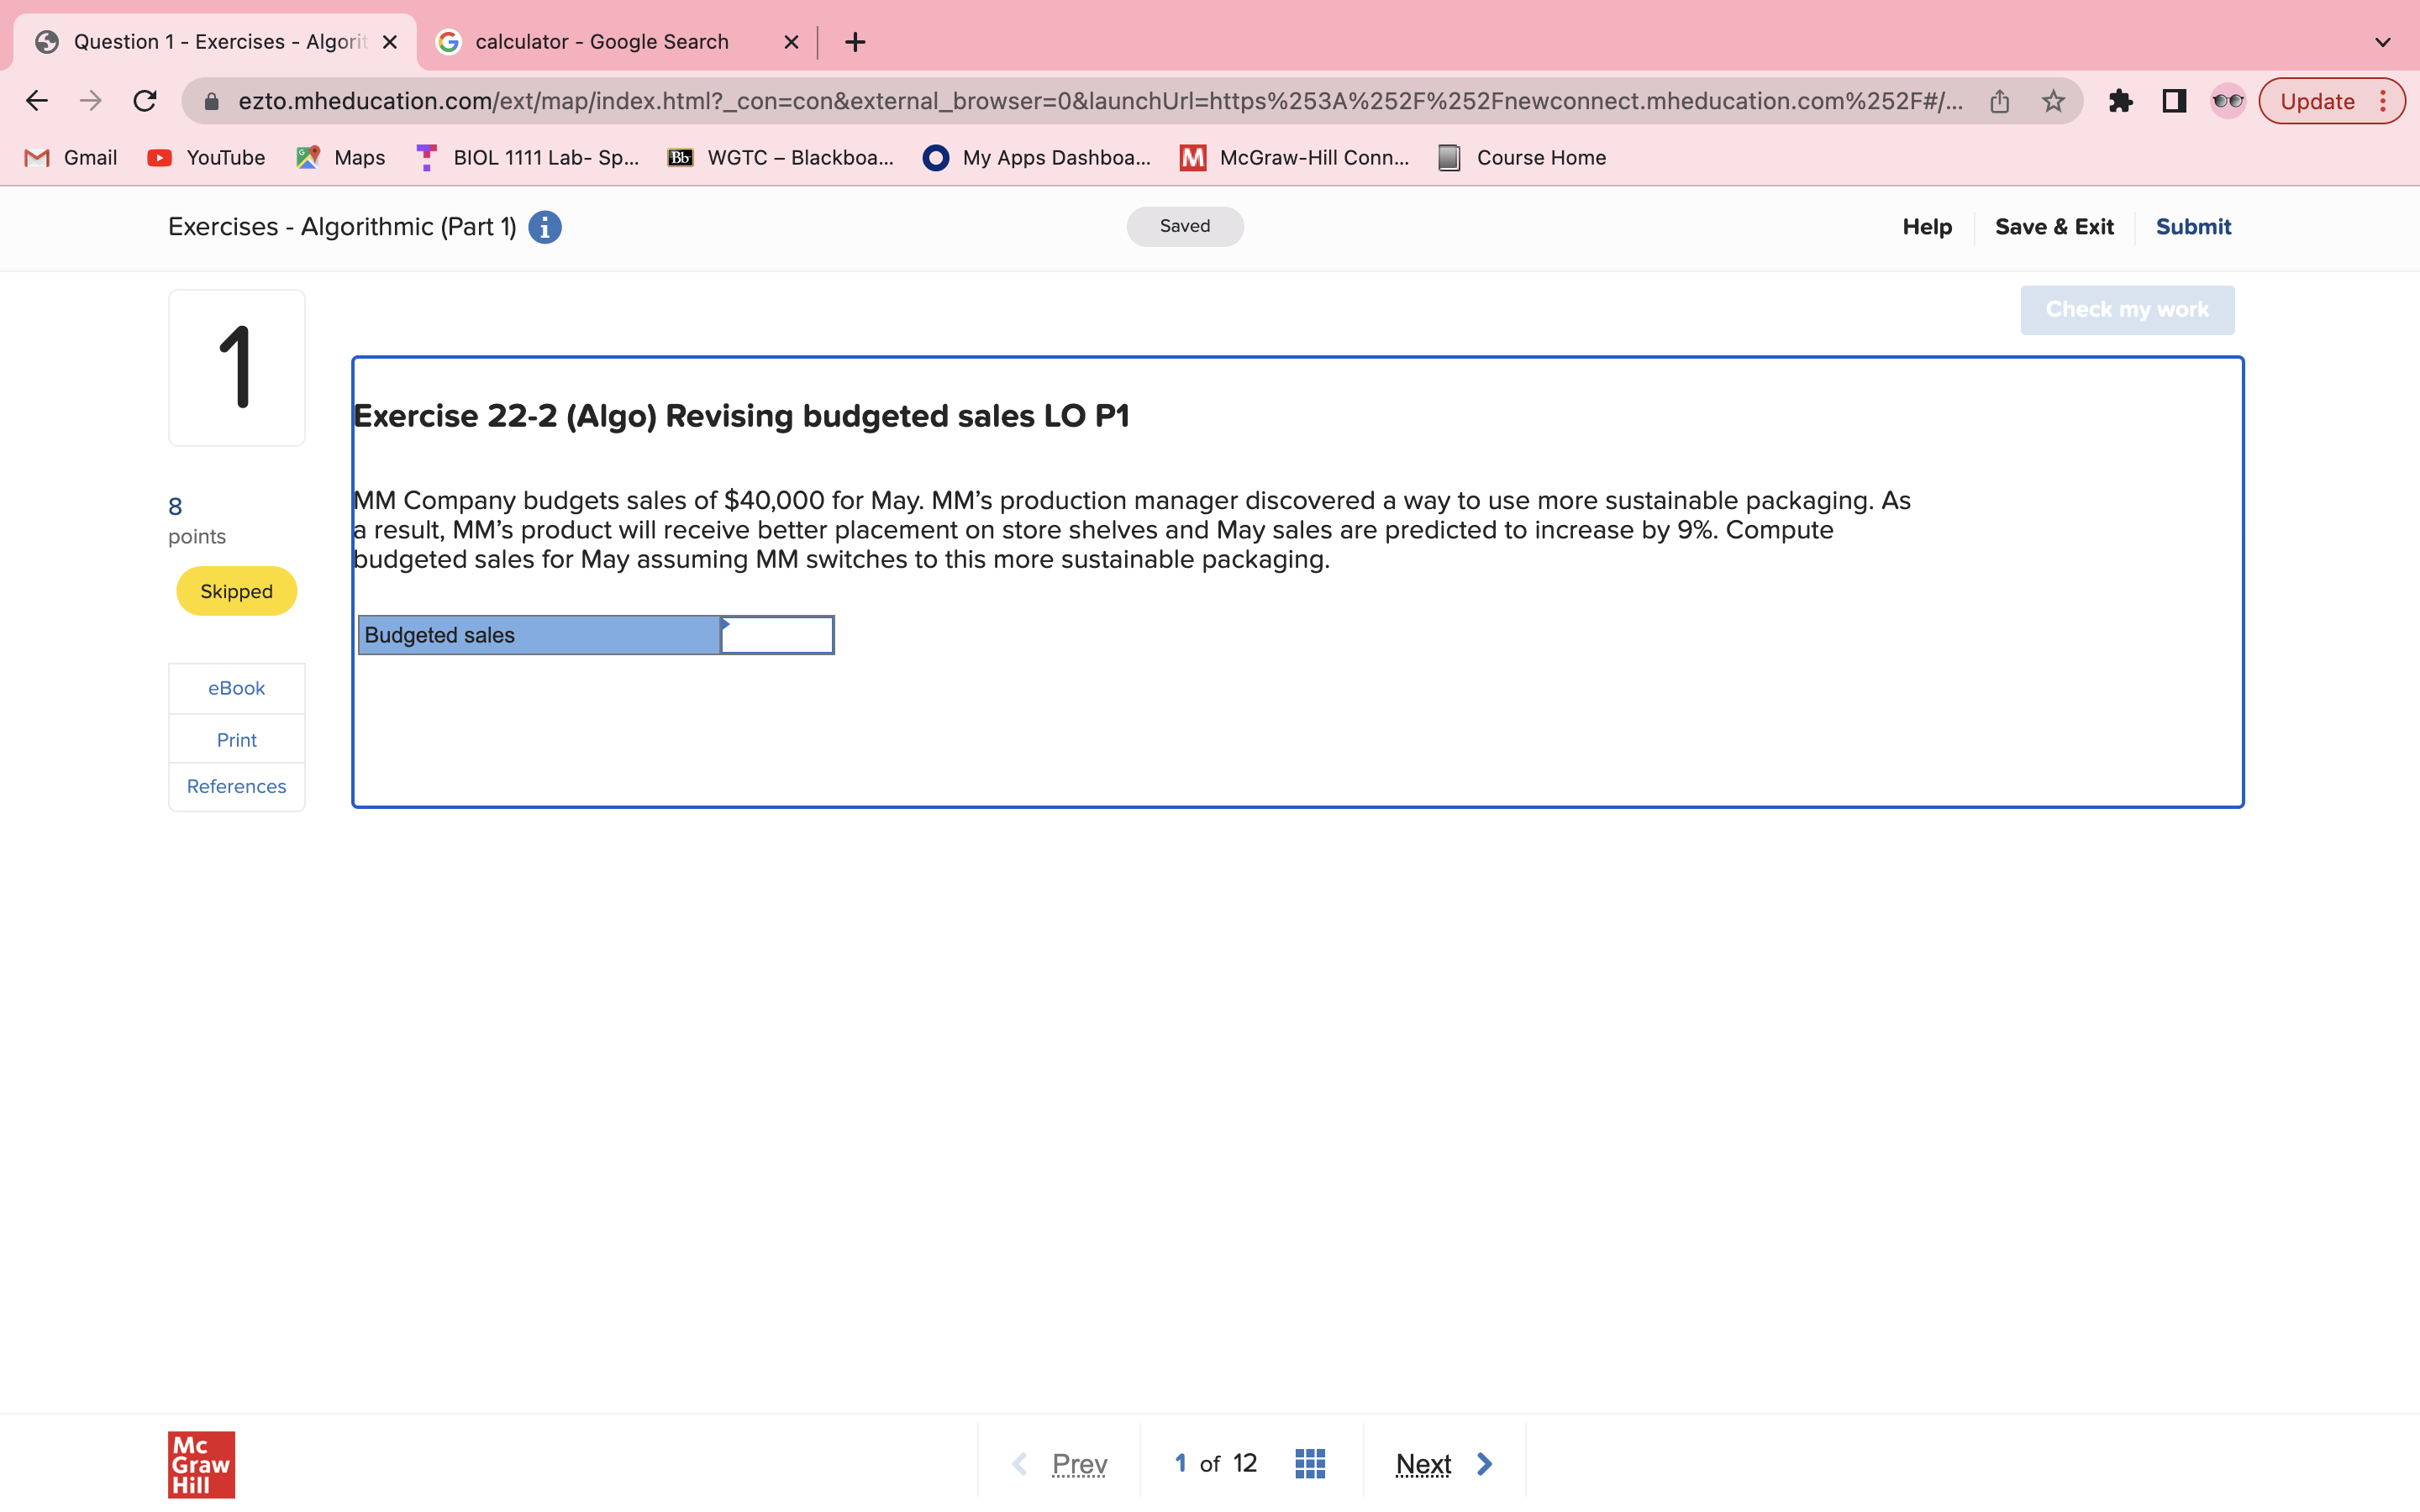Toggle the side panel icon
2420x1512 pixels.
(2172, 100)
